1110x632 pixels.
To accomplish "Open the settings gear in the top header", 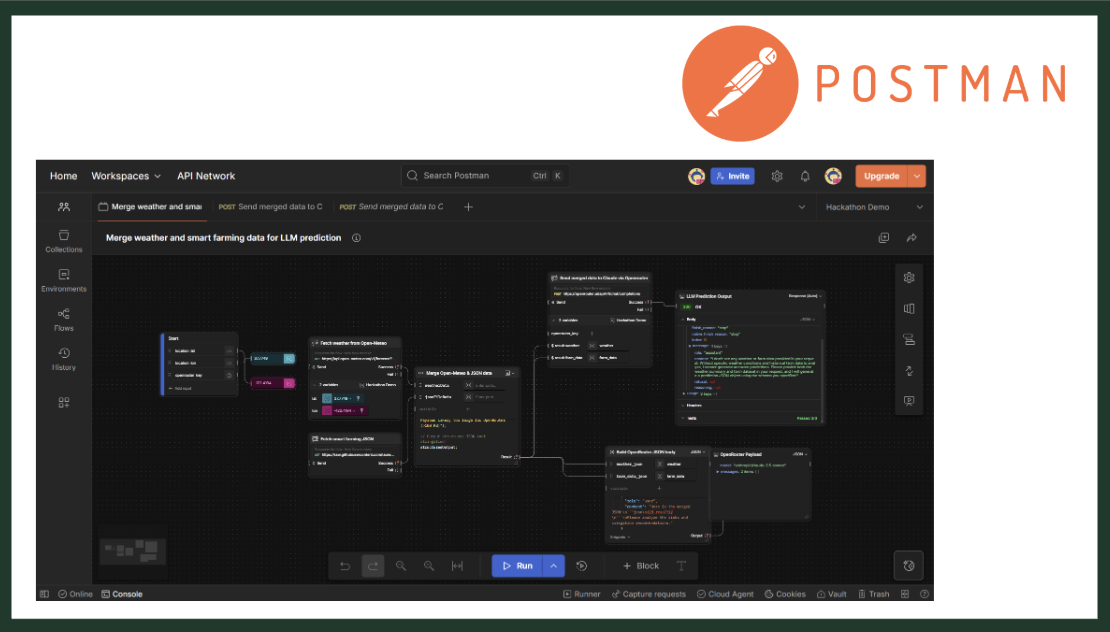I will click(x=777, y=176).
